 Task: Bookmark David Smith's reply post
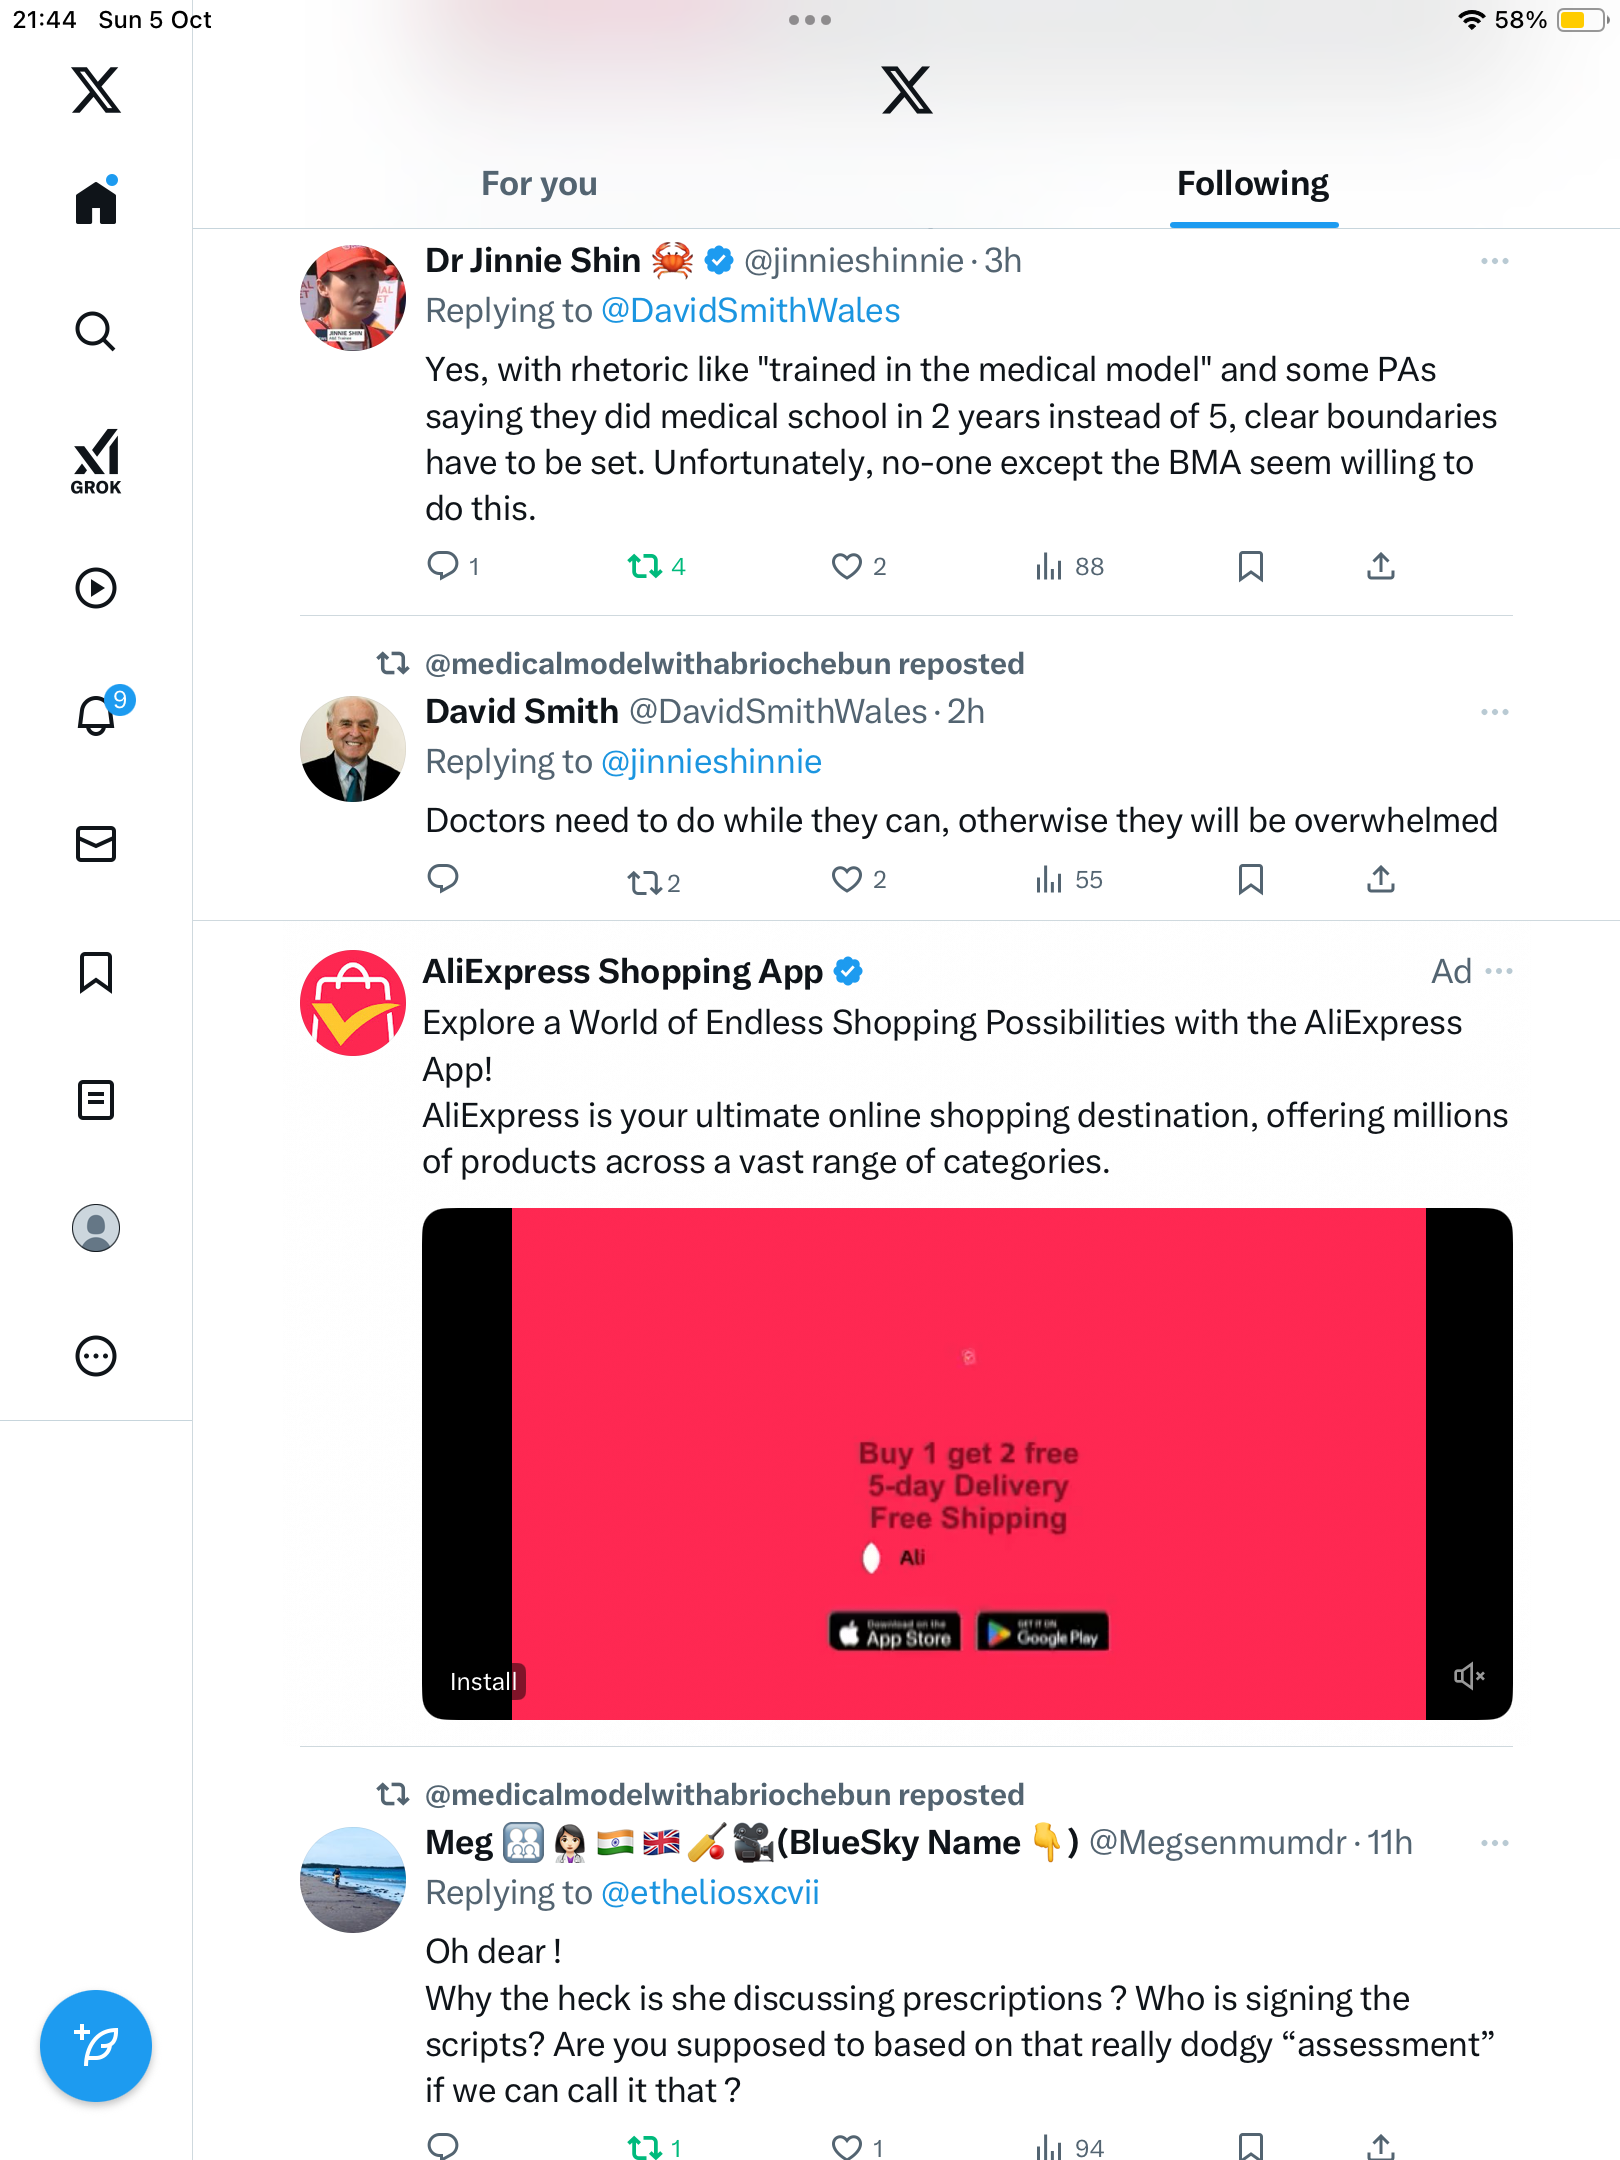1250,879
